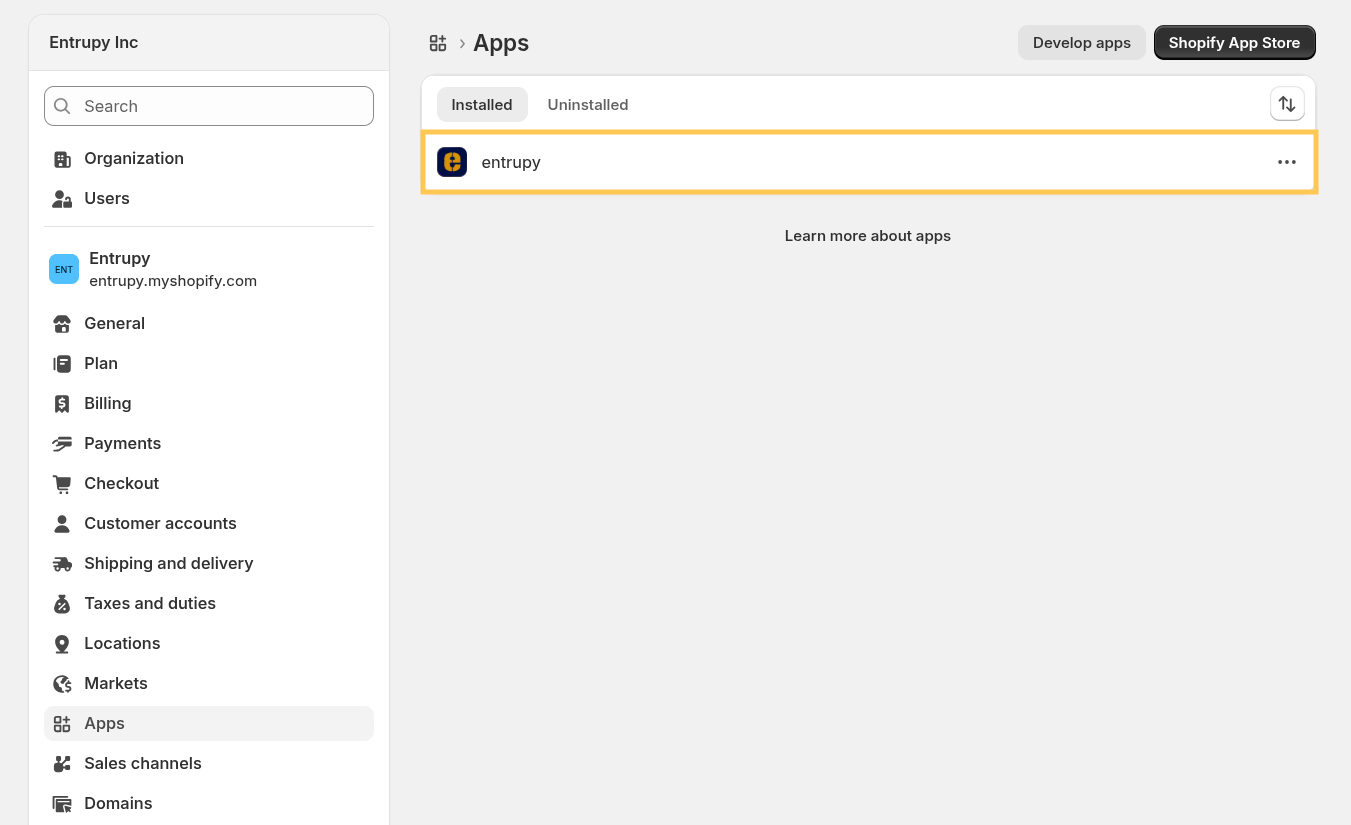The width and height of the screenshot is (1351, 825).
Task: Click the entrupy app logo icon
Action: pos(452,162)
